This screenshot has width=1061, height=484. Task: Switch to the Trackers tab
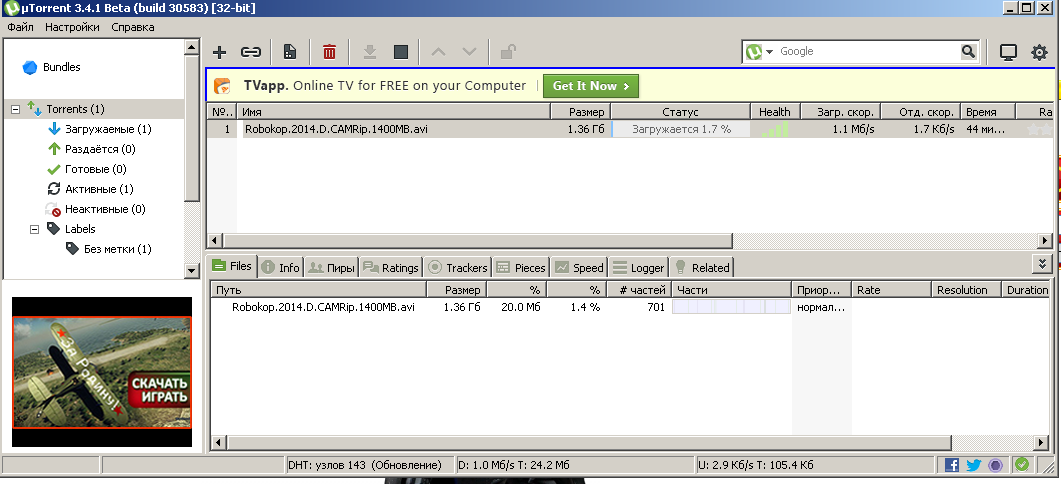(x=458, y=268)
